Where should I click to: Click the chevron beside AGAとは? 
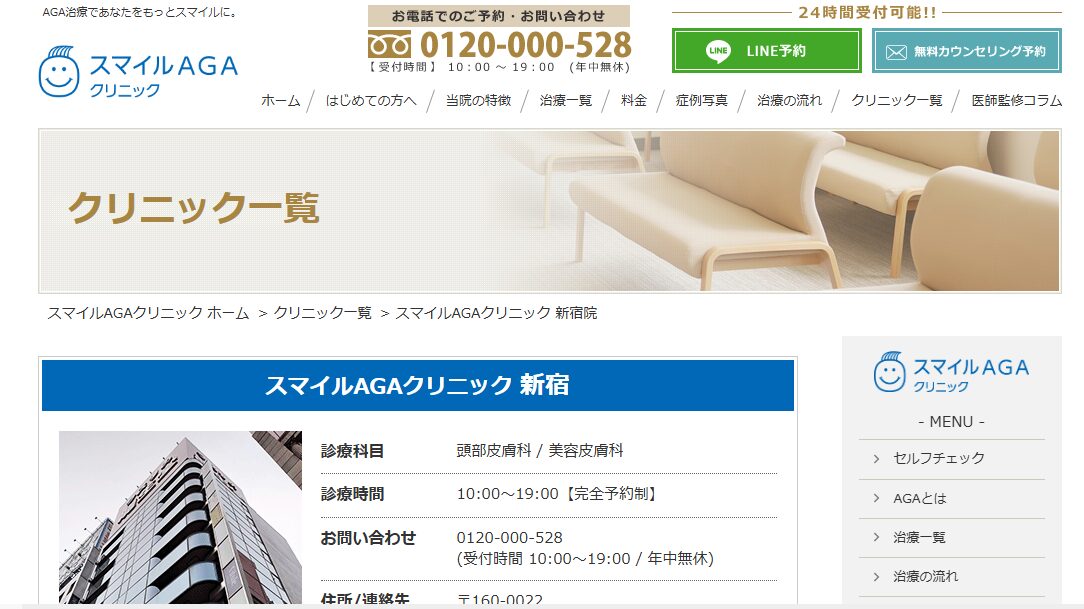(877, 498)
